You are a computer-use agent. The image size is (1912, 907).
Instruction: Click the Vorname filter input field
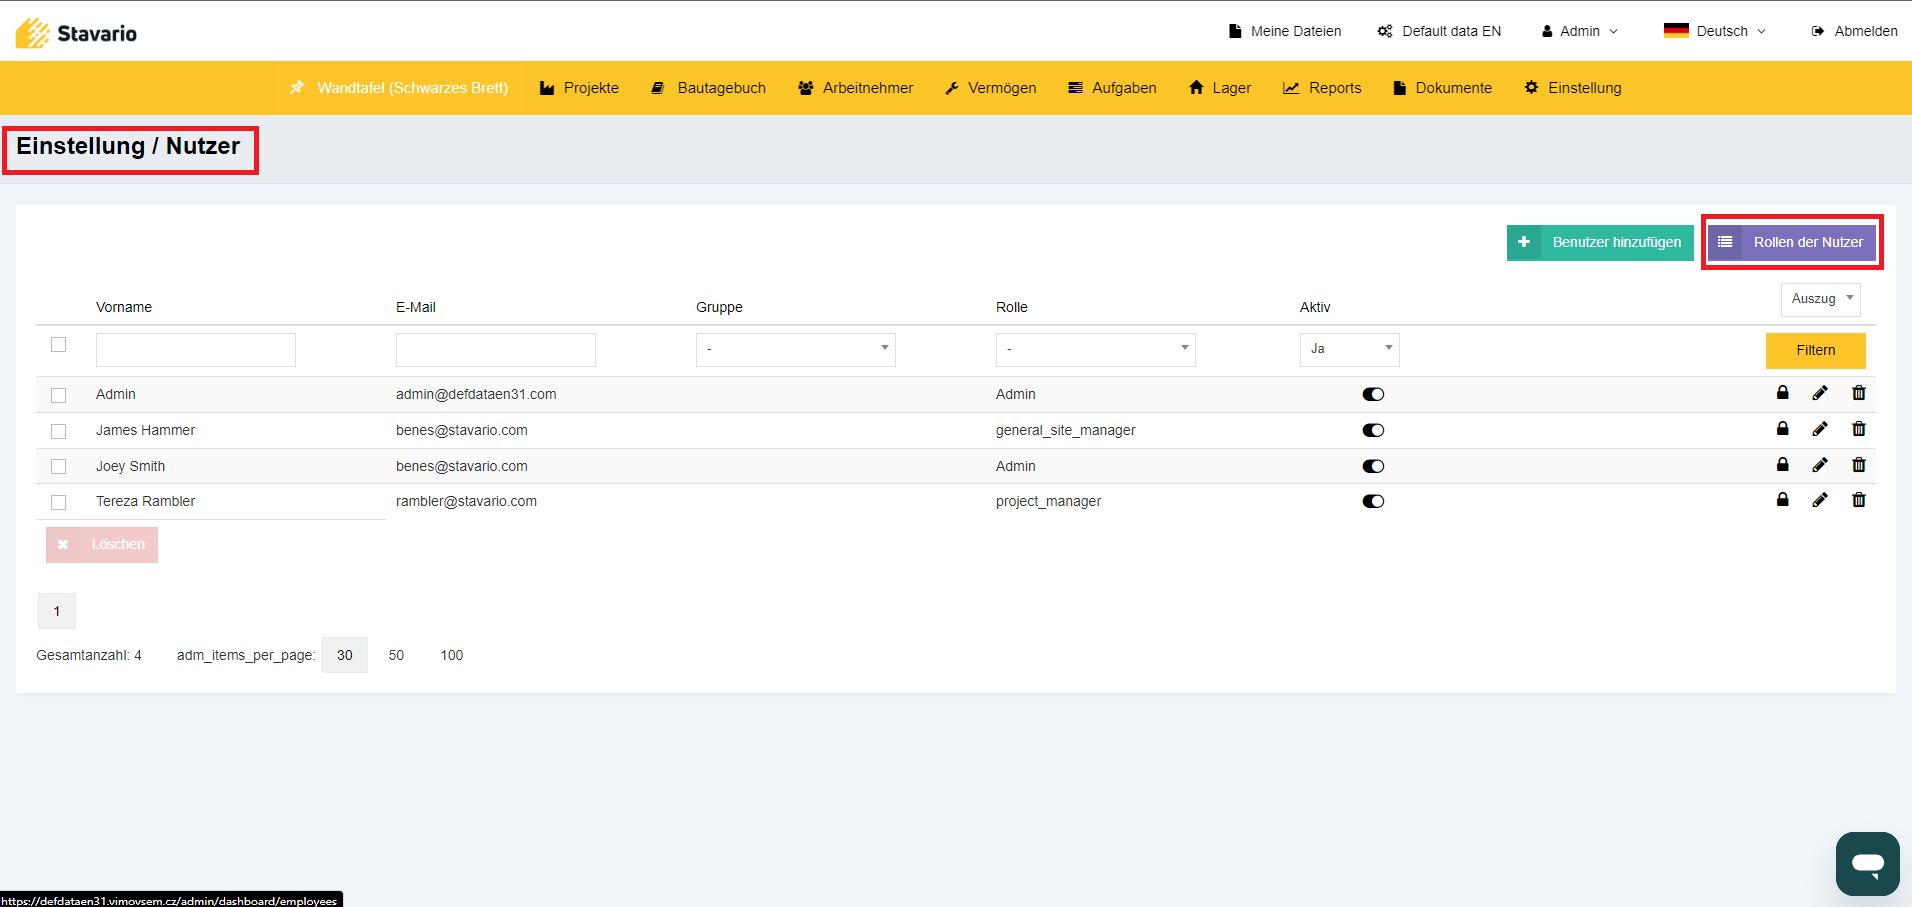(x=196, y=349)
